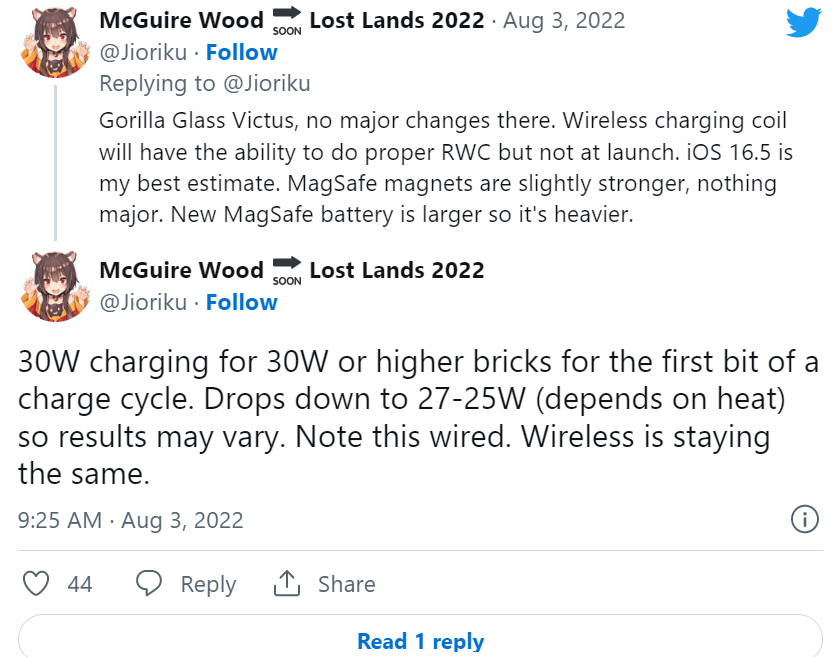Click the share upload arrow icon
This screenshot has width=832, height=657.
[x=287, y=583]
